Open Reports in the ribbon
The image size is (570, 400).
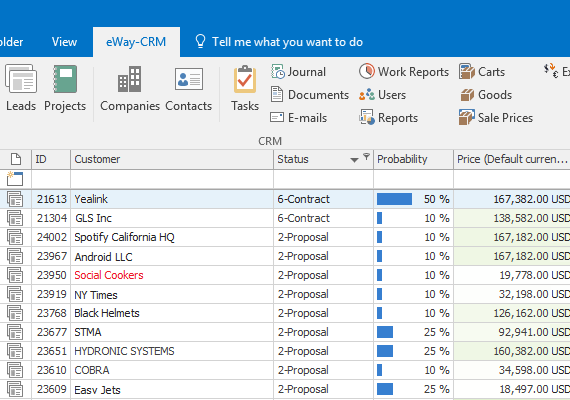click(388, 117)
